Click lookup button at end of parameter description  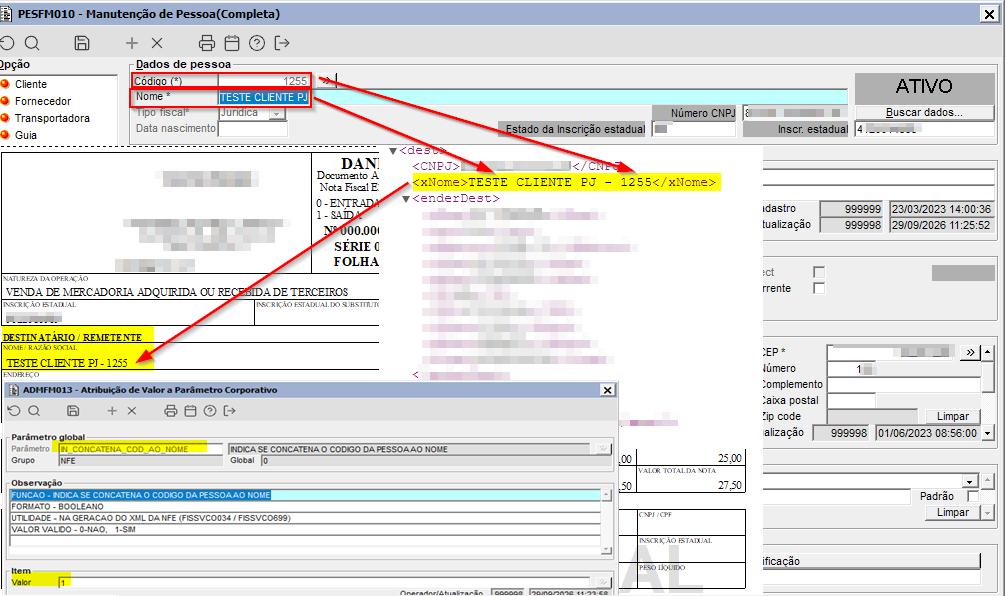tap(602, 449)
